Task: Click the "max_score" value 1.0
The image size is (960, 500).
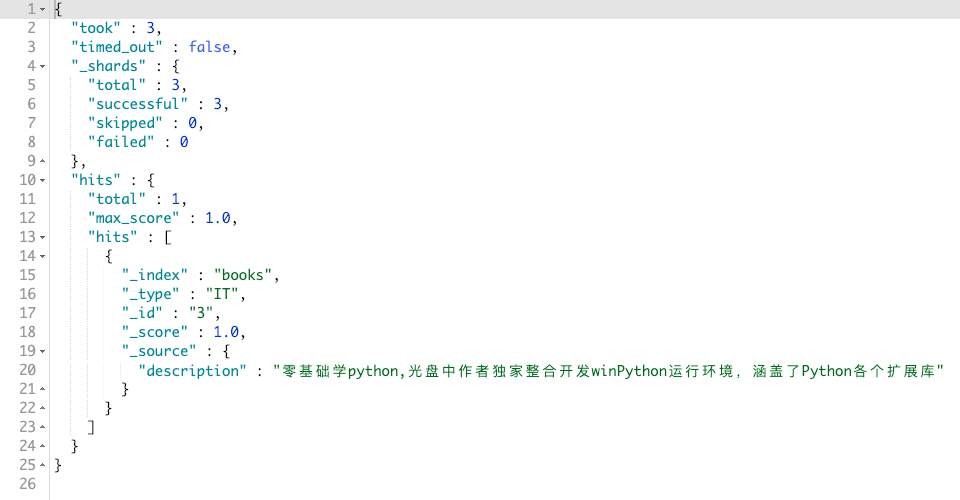Action: (x=217, y=218)
